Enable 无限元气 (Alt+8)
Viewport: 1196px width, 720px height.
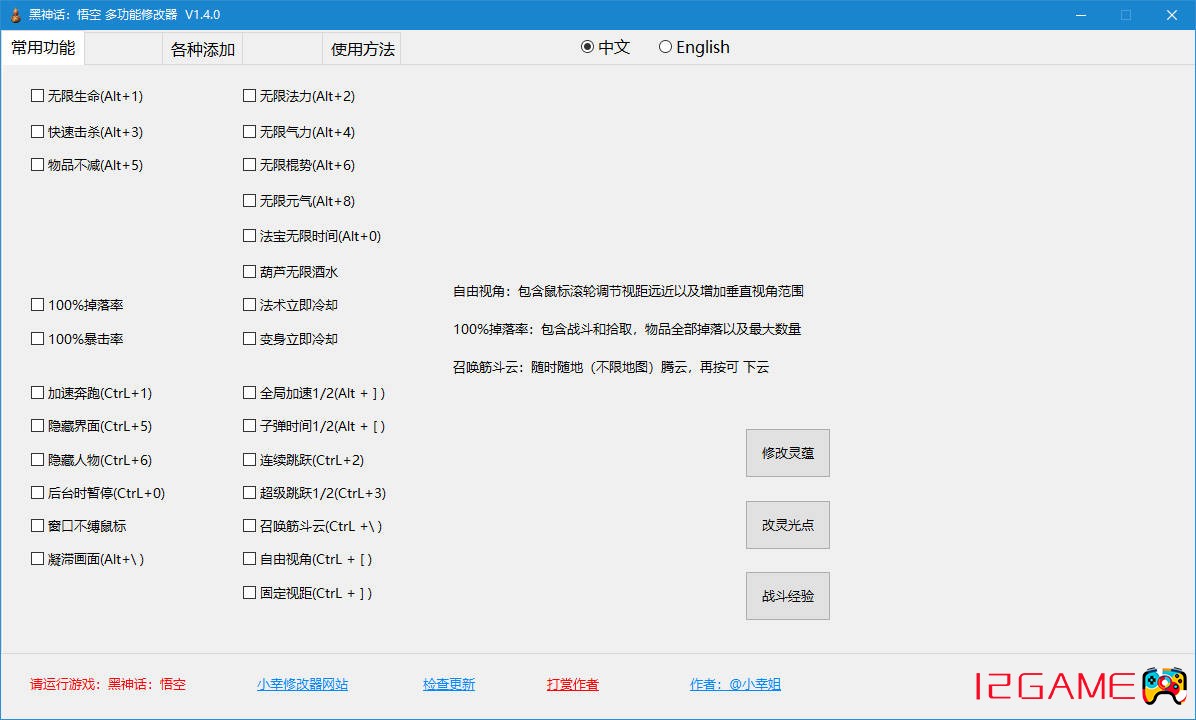click(249, 200)
